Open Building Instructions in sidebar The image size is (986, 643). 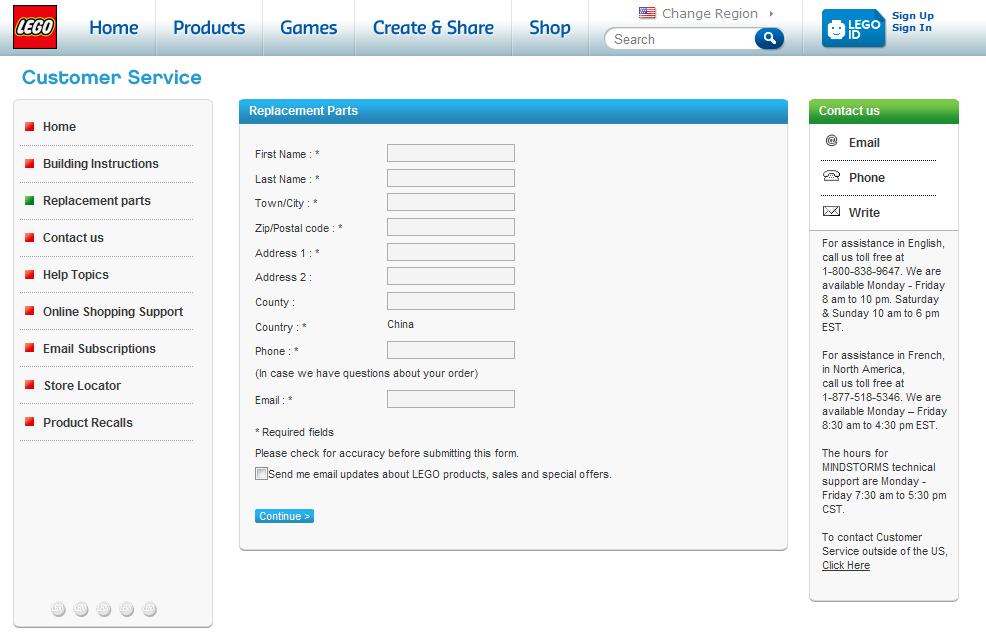click(101, 163)
